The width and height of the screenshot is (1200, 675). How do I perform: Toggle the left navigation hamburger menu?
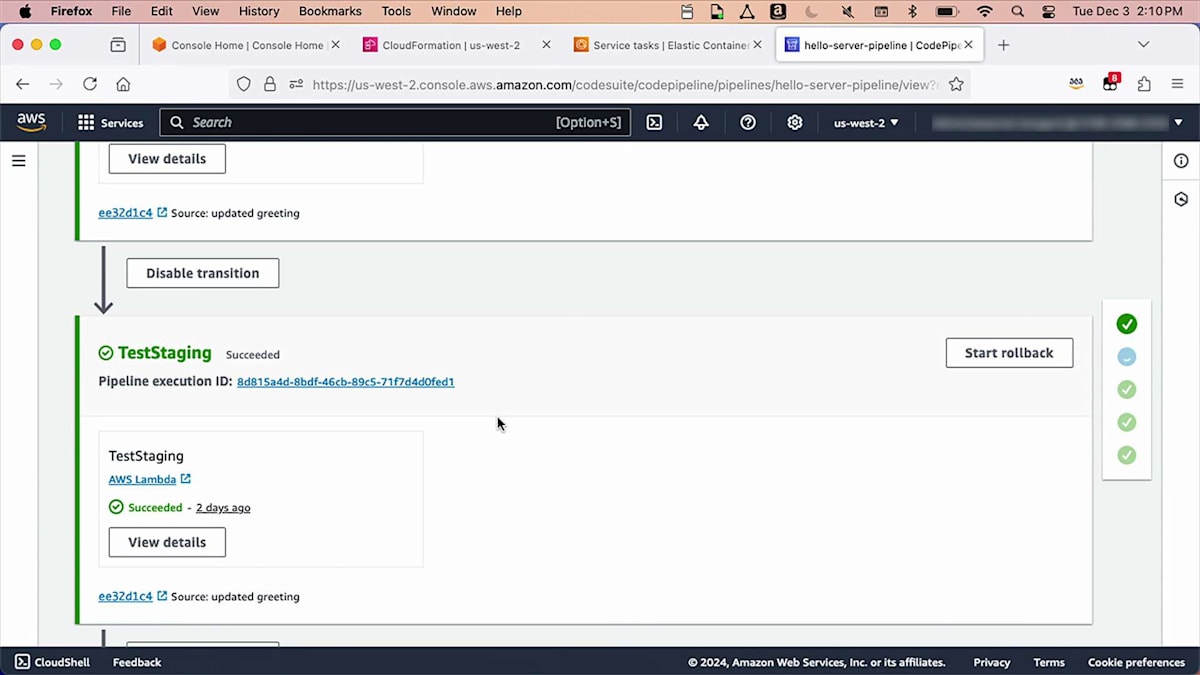tap(18, 160)
